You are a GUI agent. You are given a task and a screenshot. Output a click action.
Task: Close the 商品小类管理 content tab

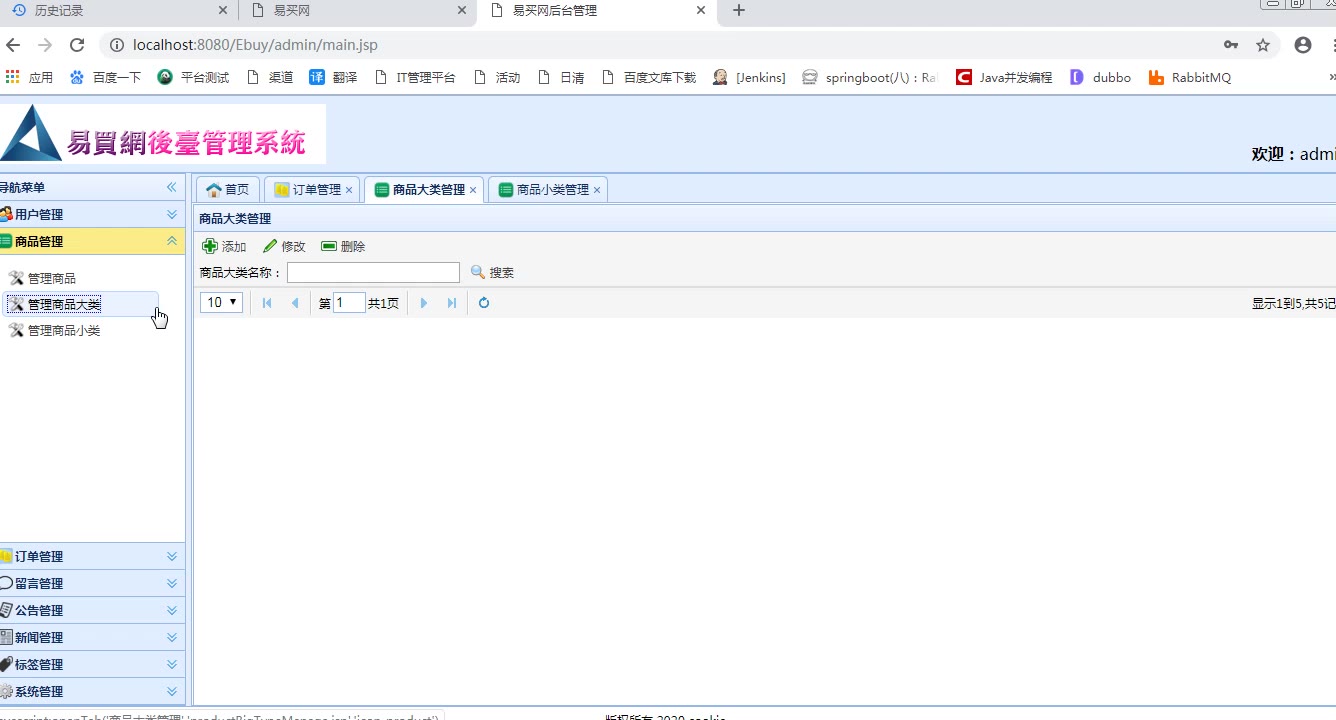click(597, 190)
